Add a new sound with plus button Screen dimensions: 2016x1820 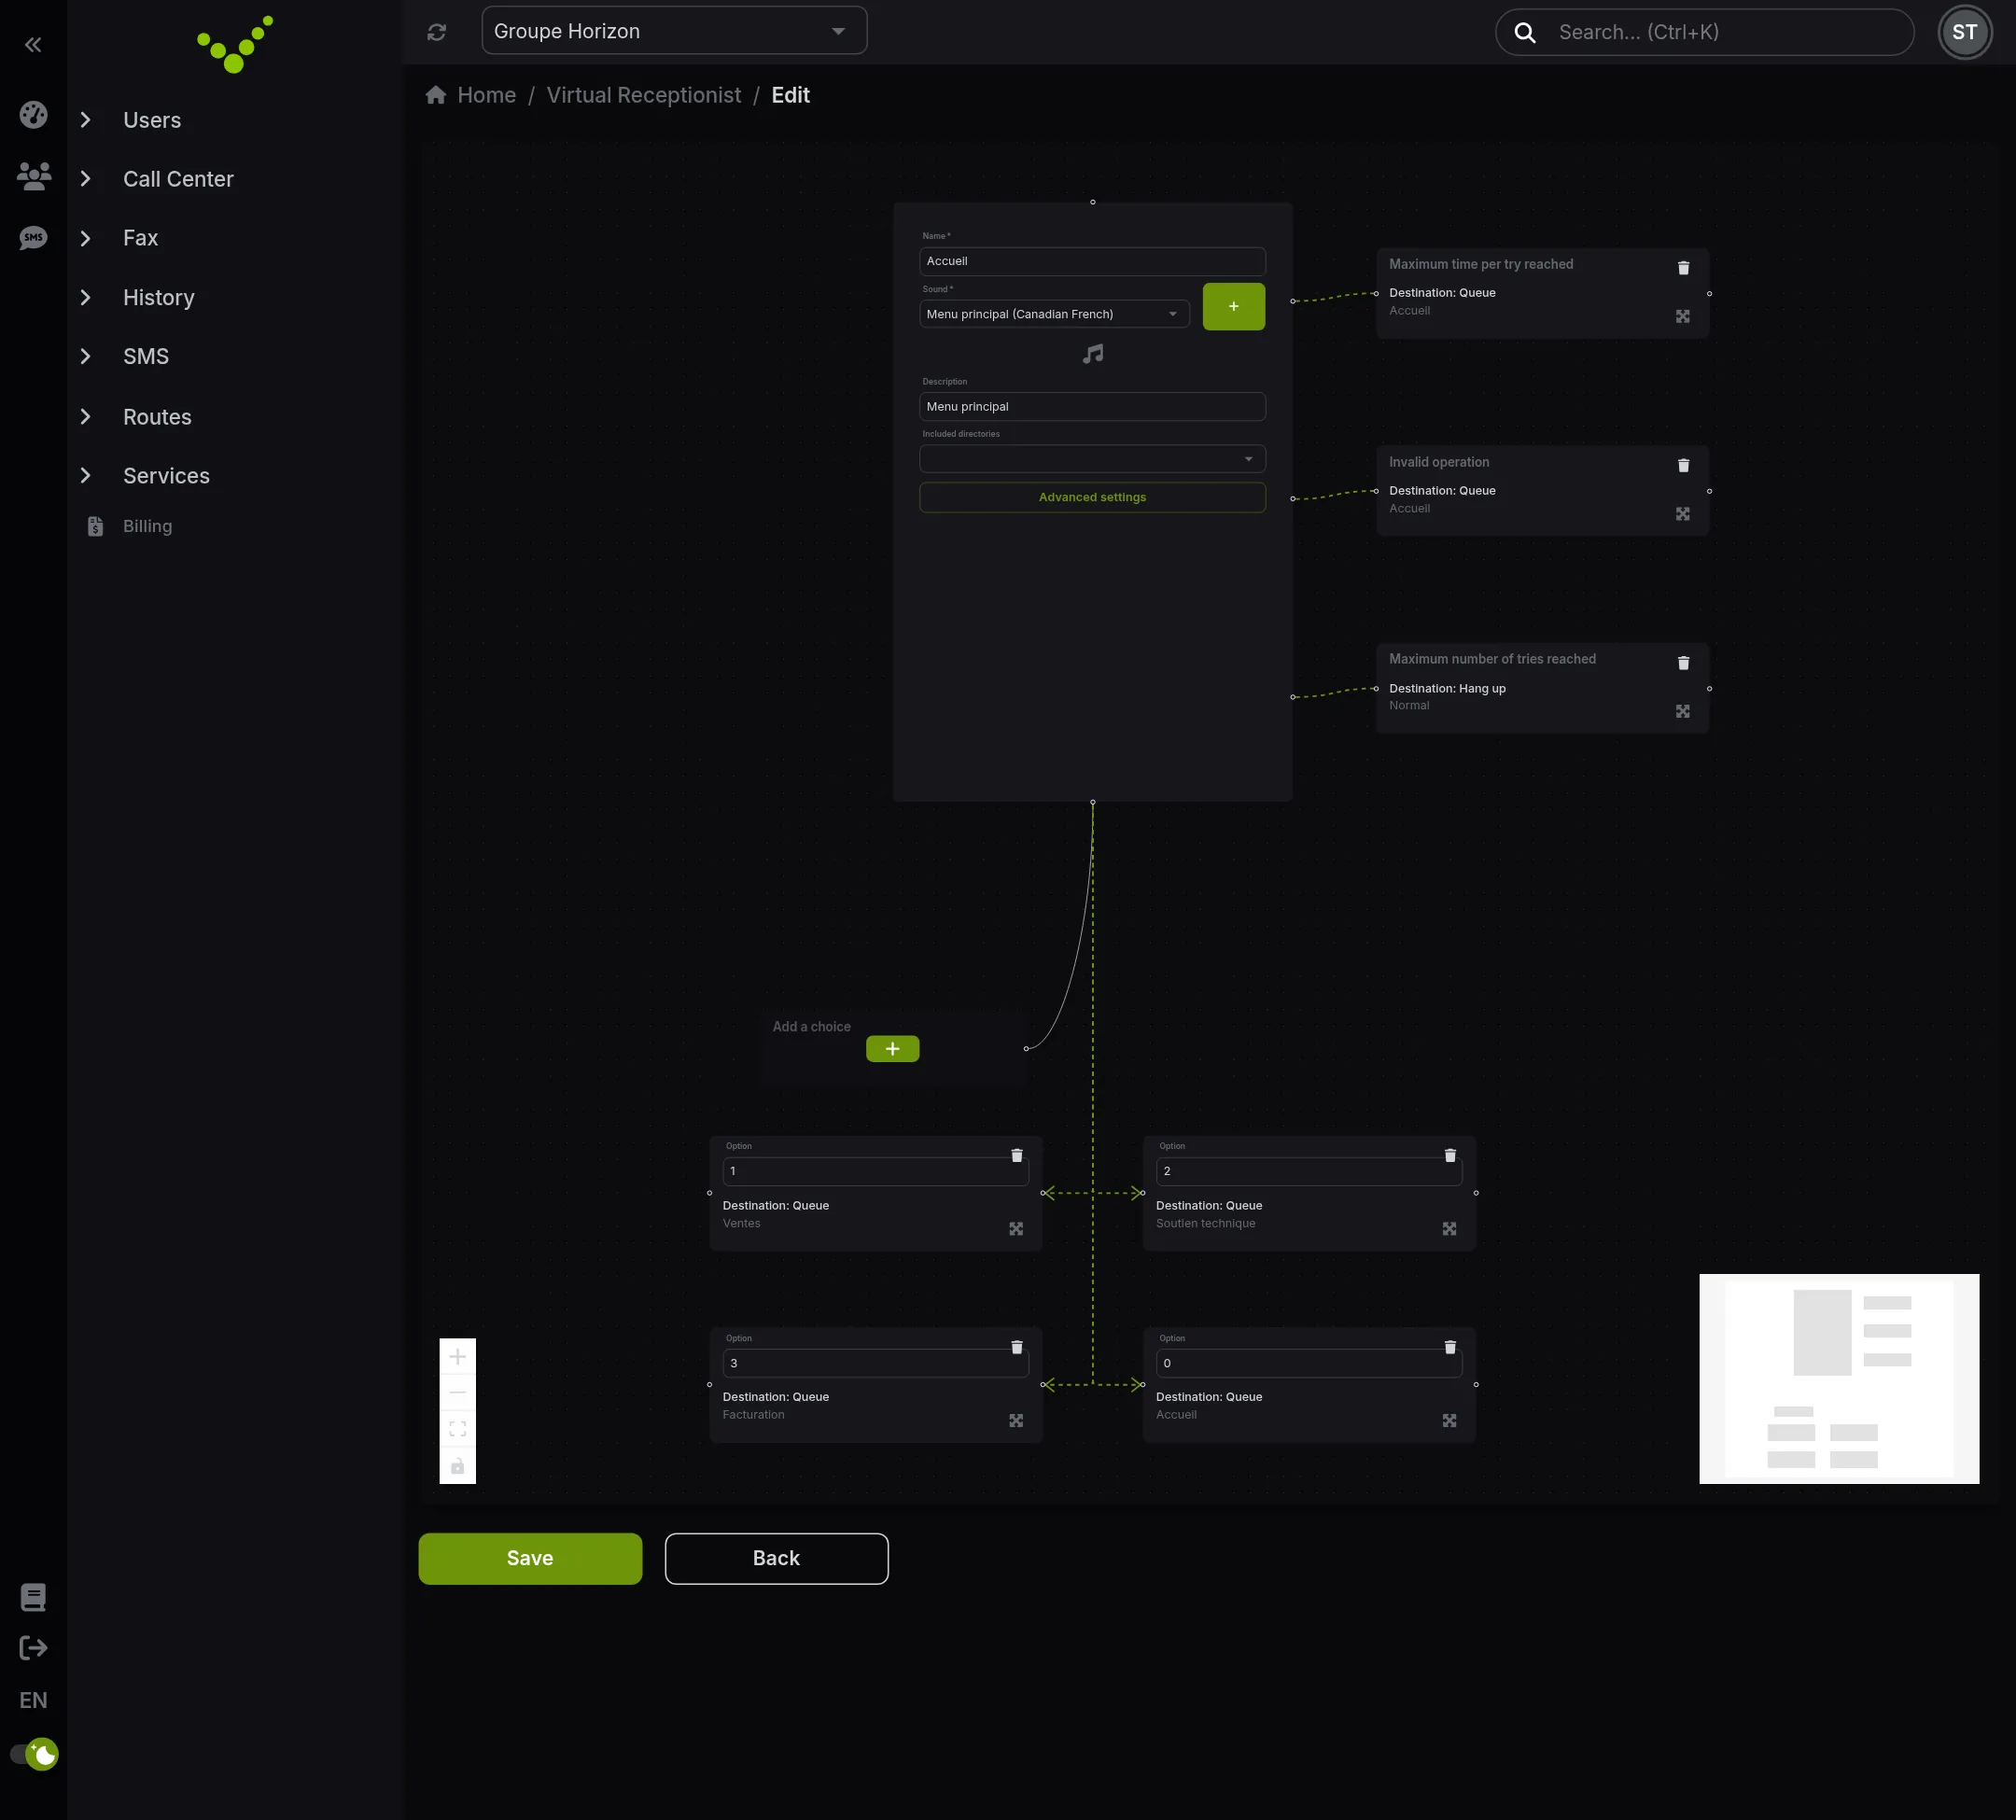(x=1233, y=306)
